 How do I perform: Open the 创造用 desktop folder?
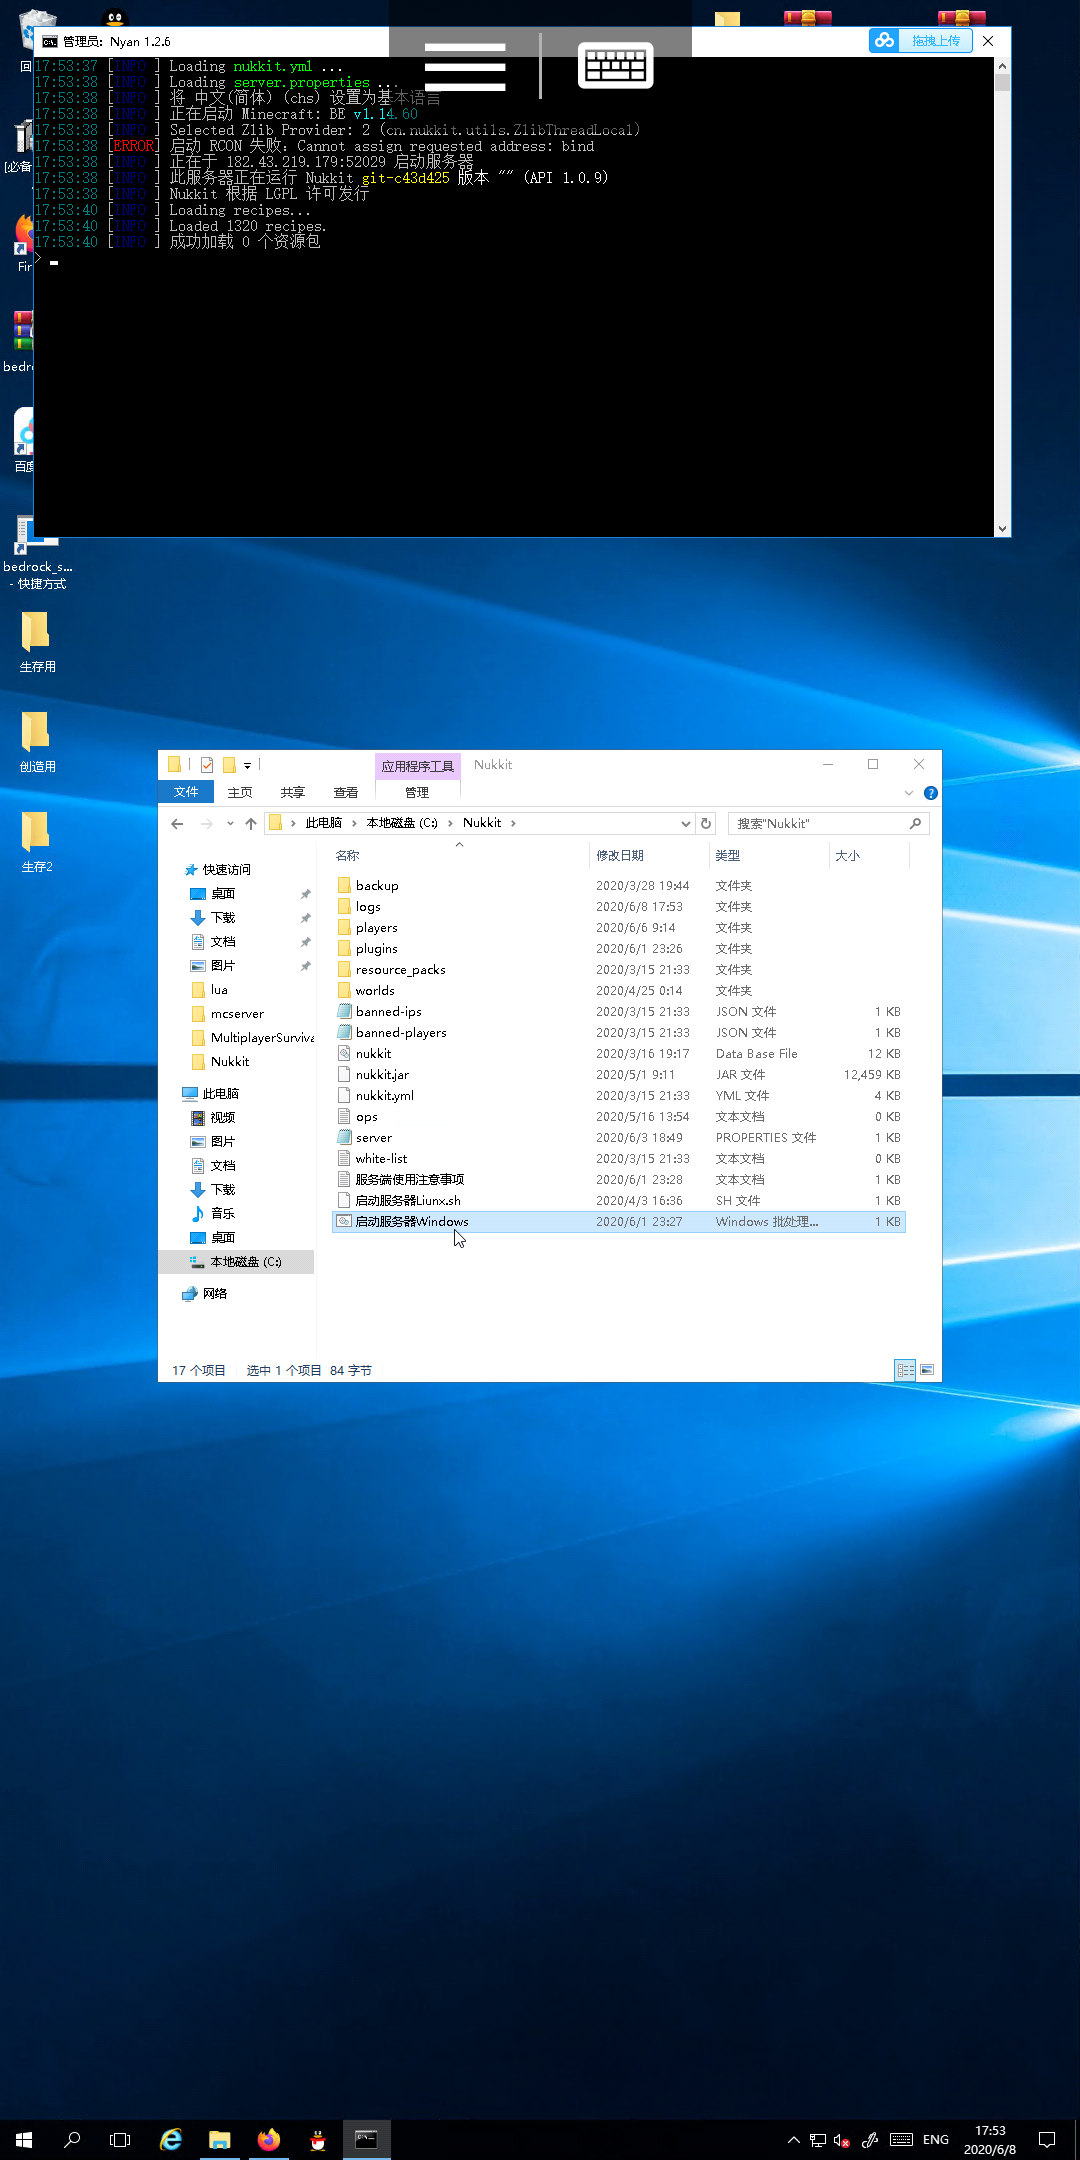pos(37,742)
